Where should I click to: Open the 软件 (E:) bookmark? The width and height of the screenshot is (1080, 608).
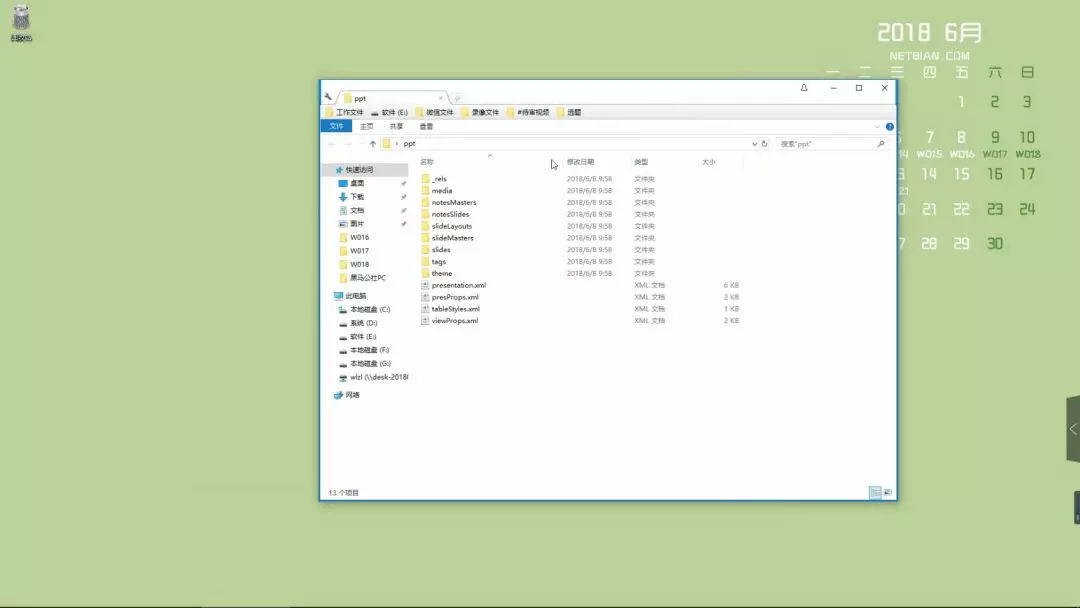coord(389,112)
